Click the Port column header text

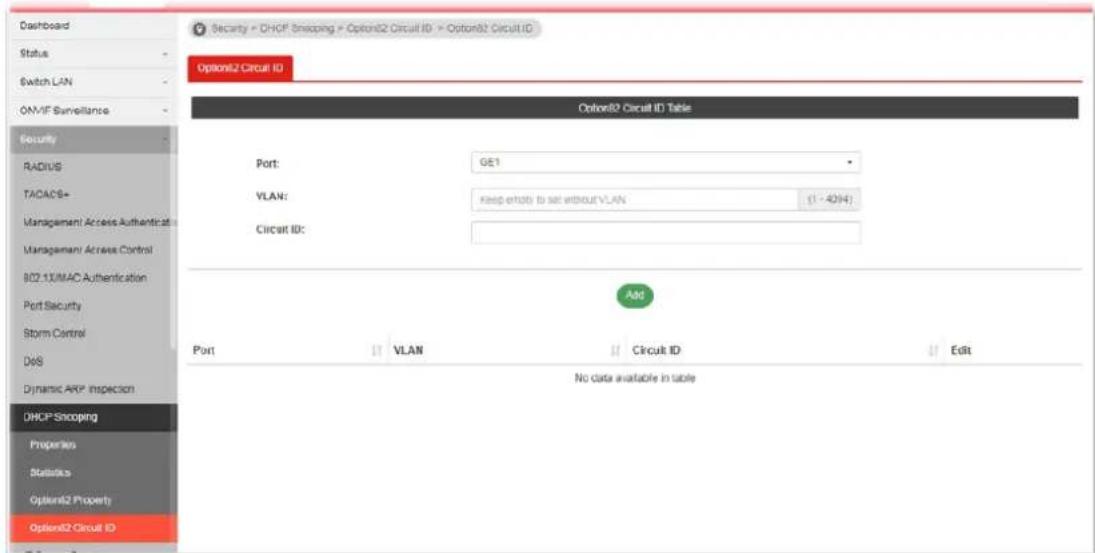pos(203,351)
